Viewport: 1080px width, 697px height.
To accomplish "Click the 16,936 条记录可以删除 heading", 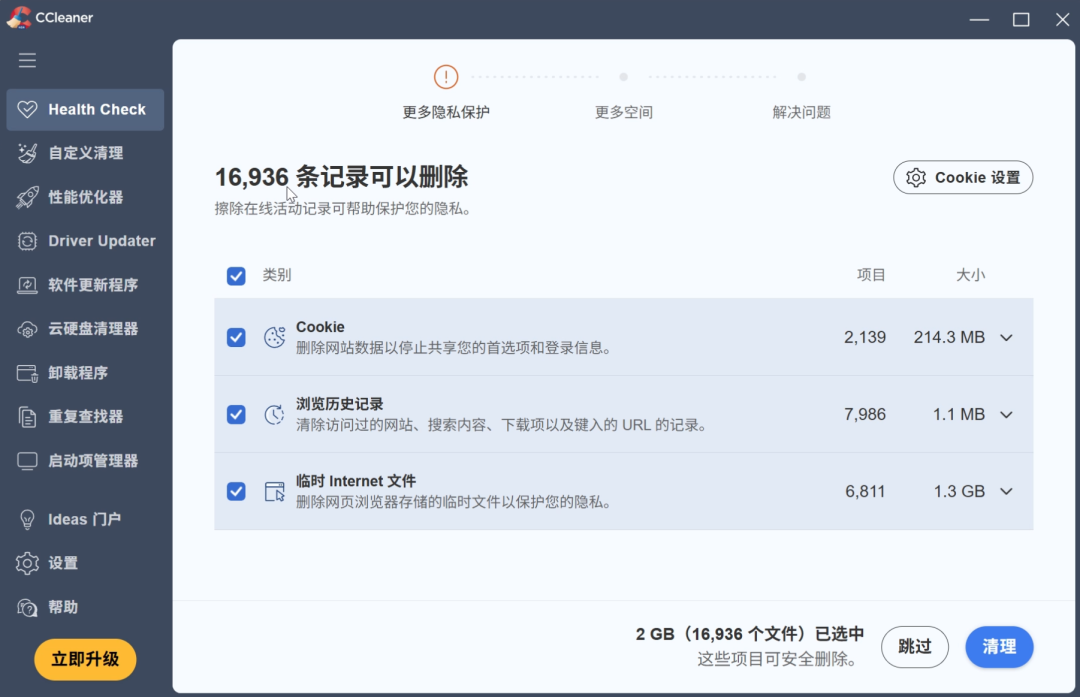I will (341, 177).
